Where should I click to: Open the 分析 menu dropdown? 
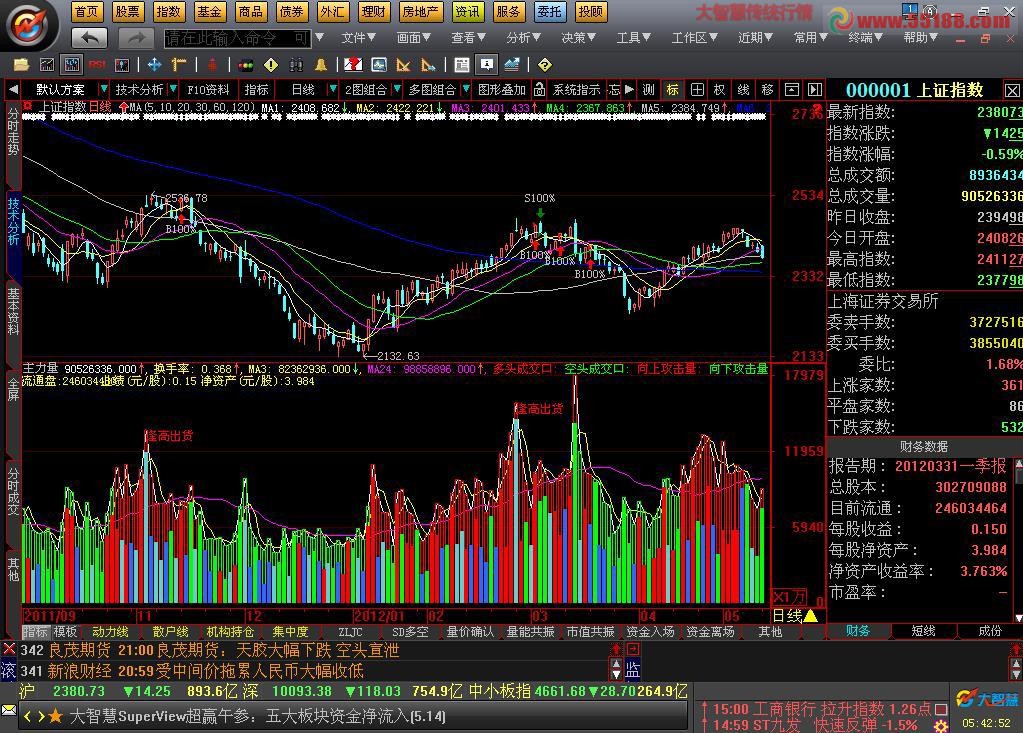coord(523,38)
